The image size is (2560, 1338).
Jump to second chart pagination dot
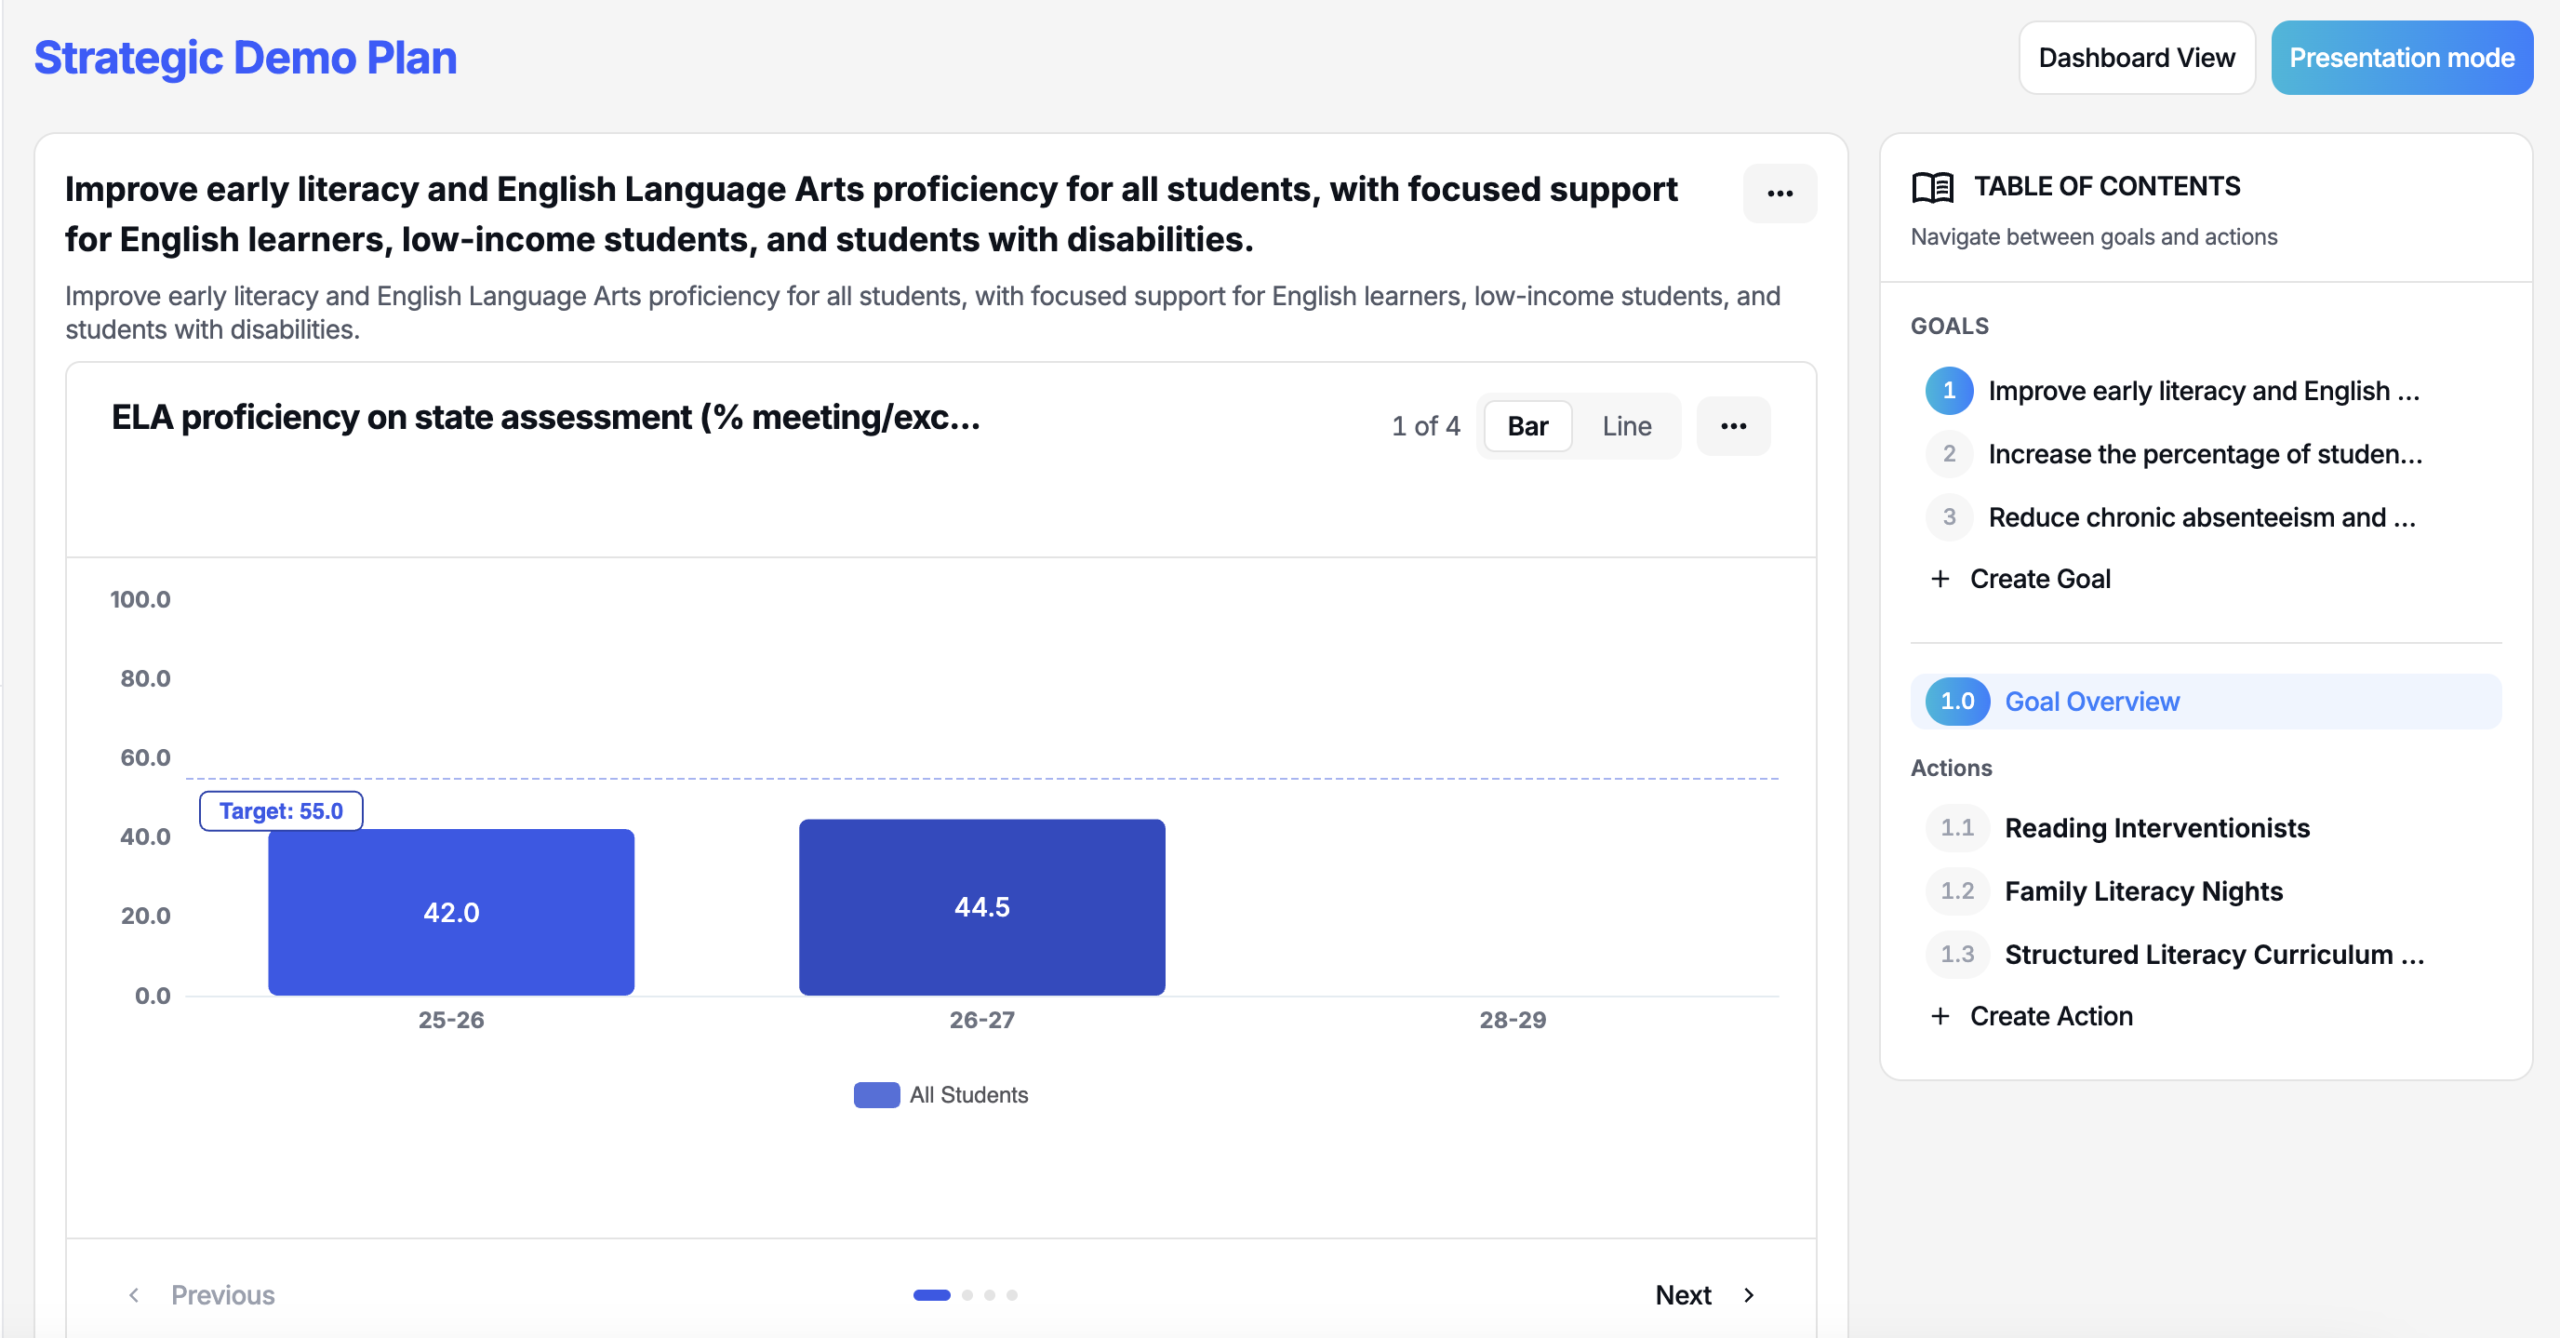click(967, 1295)
